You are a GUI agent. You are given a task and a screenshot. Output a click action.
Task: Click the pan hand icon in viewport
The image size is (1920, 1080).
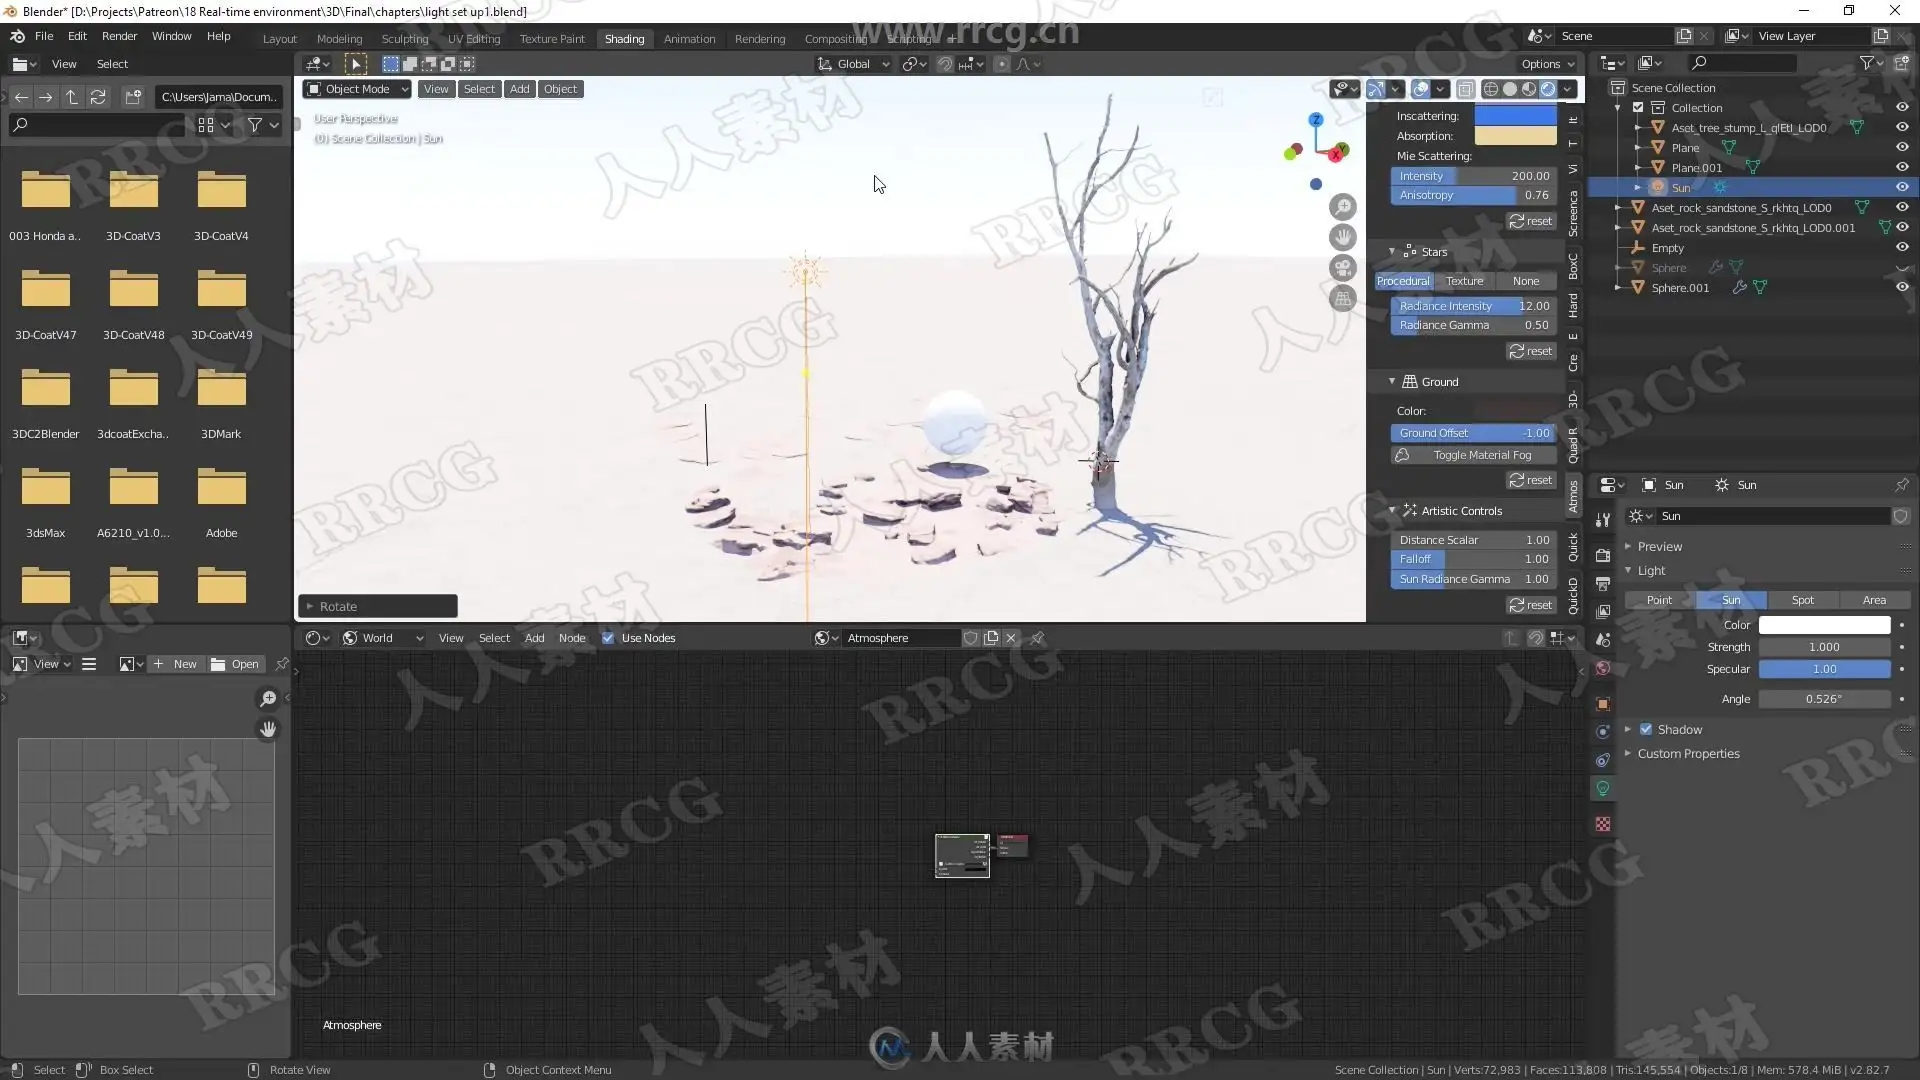click(1343, 237)
